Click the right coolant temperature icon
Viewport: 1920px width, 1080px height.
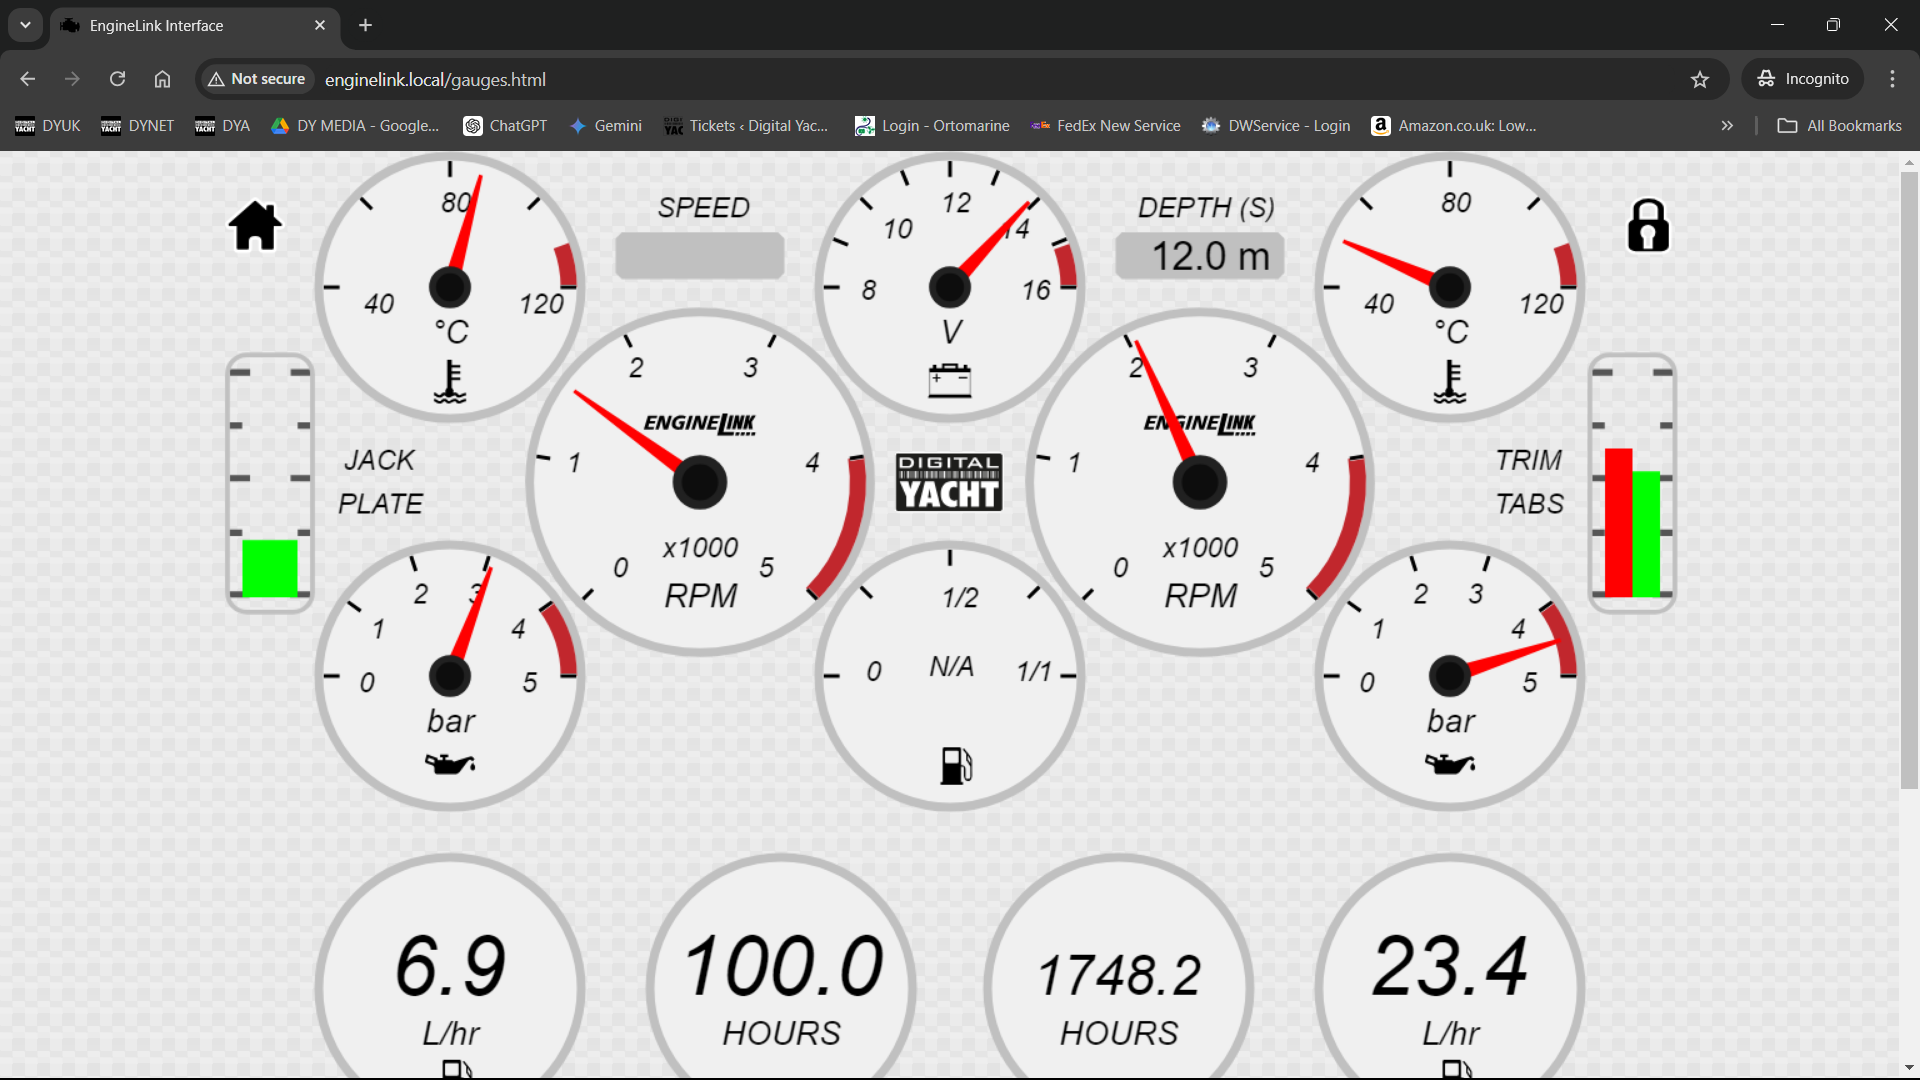click(x=1449, y=382)
